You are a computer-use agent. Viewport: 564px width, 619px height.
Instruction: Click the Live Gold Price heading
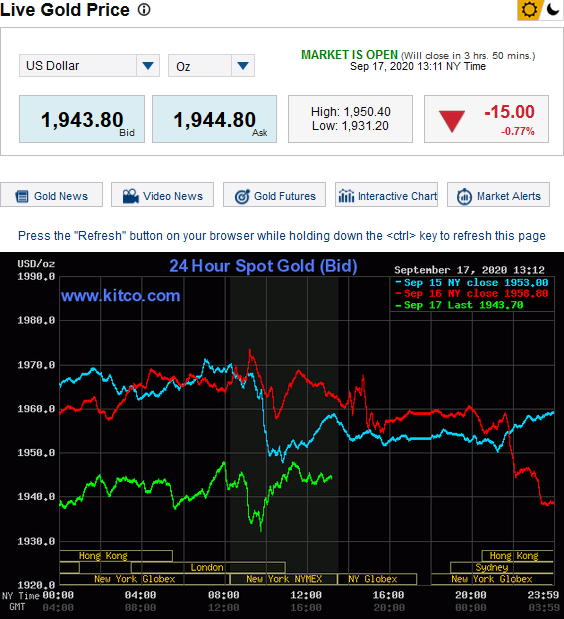pos(65,9)
